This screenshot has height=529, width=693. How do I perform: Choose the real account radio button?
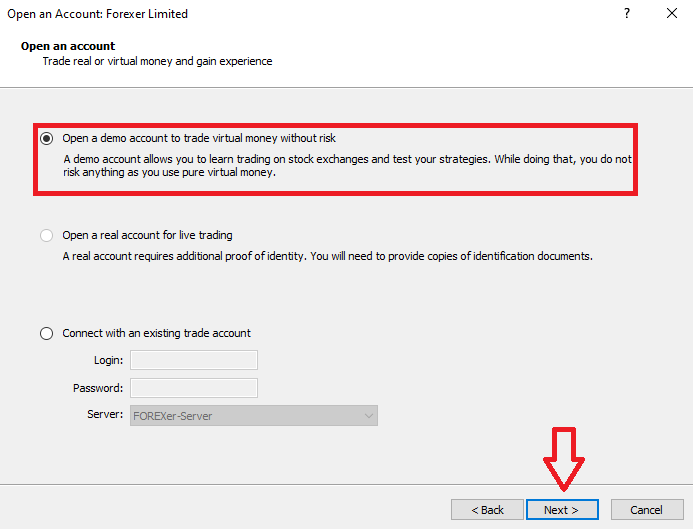[47, 236]
